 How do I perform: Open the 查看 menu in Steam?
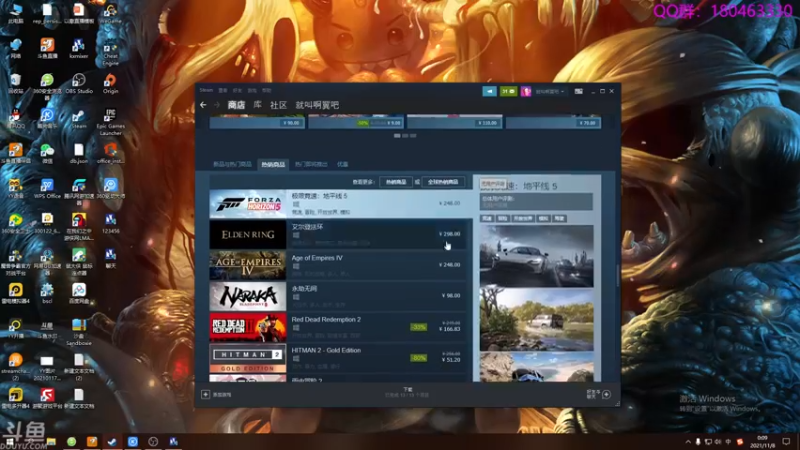(223, 90)
